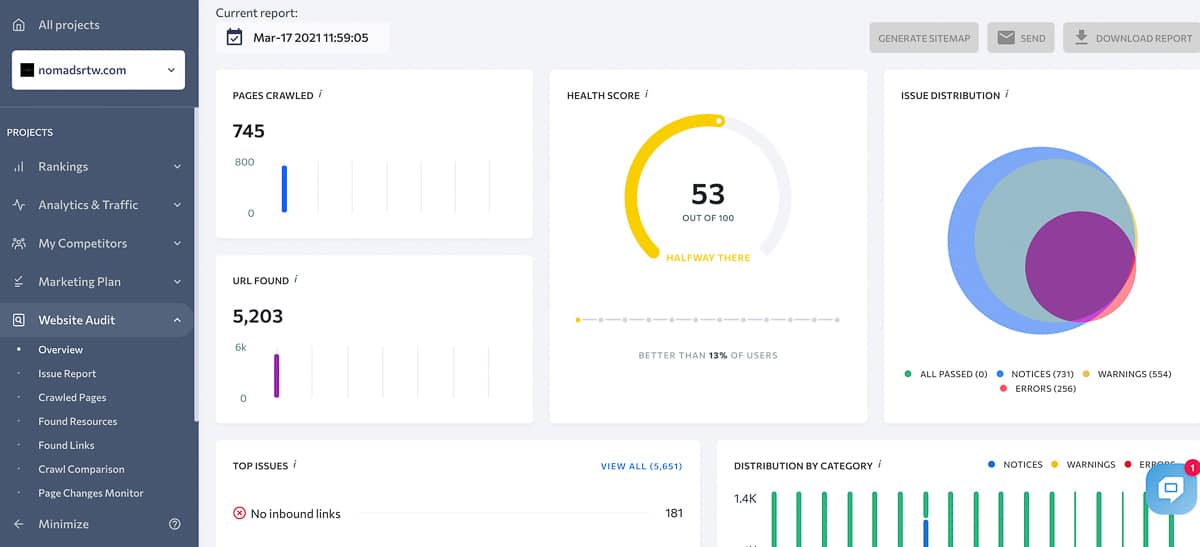Click the blue bar in Pages Crawled chart
This screenshot has height=547, width=1200.
coord(284,189)
